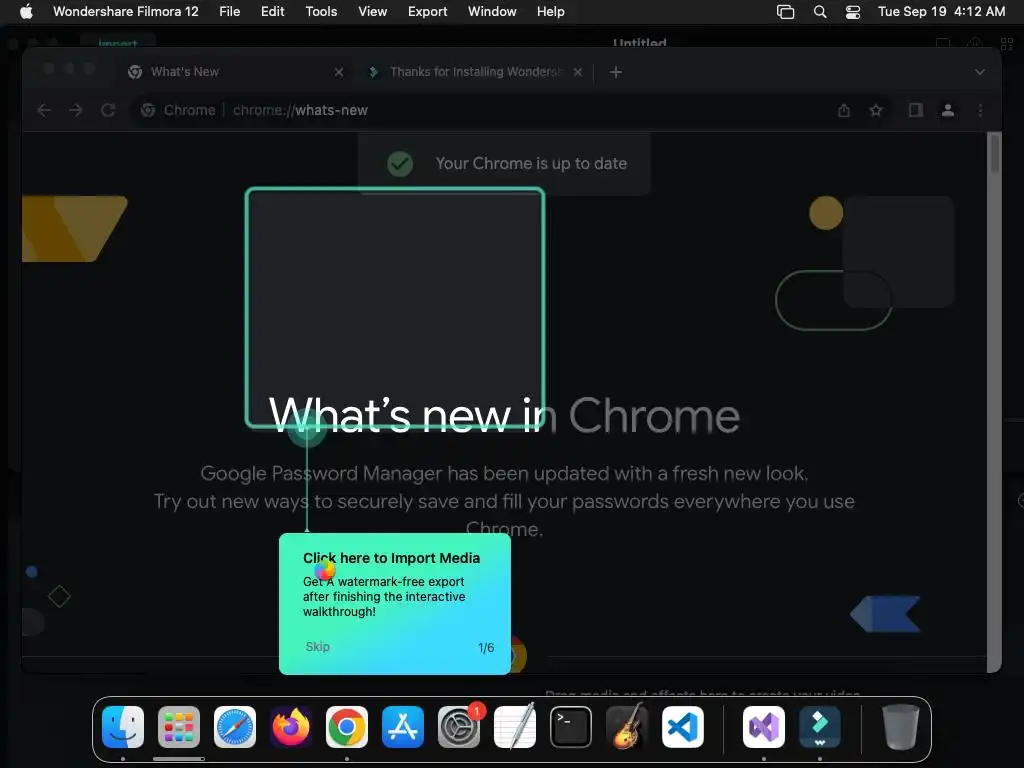Open Launchpad from the Dock
The image size is (1024, 768).
[179, 726]
